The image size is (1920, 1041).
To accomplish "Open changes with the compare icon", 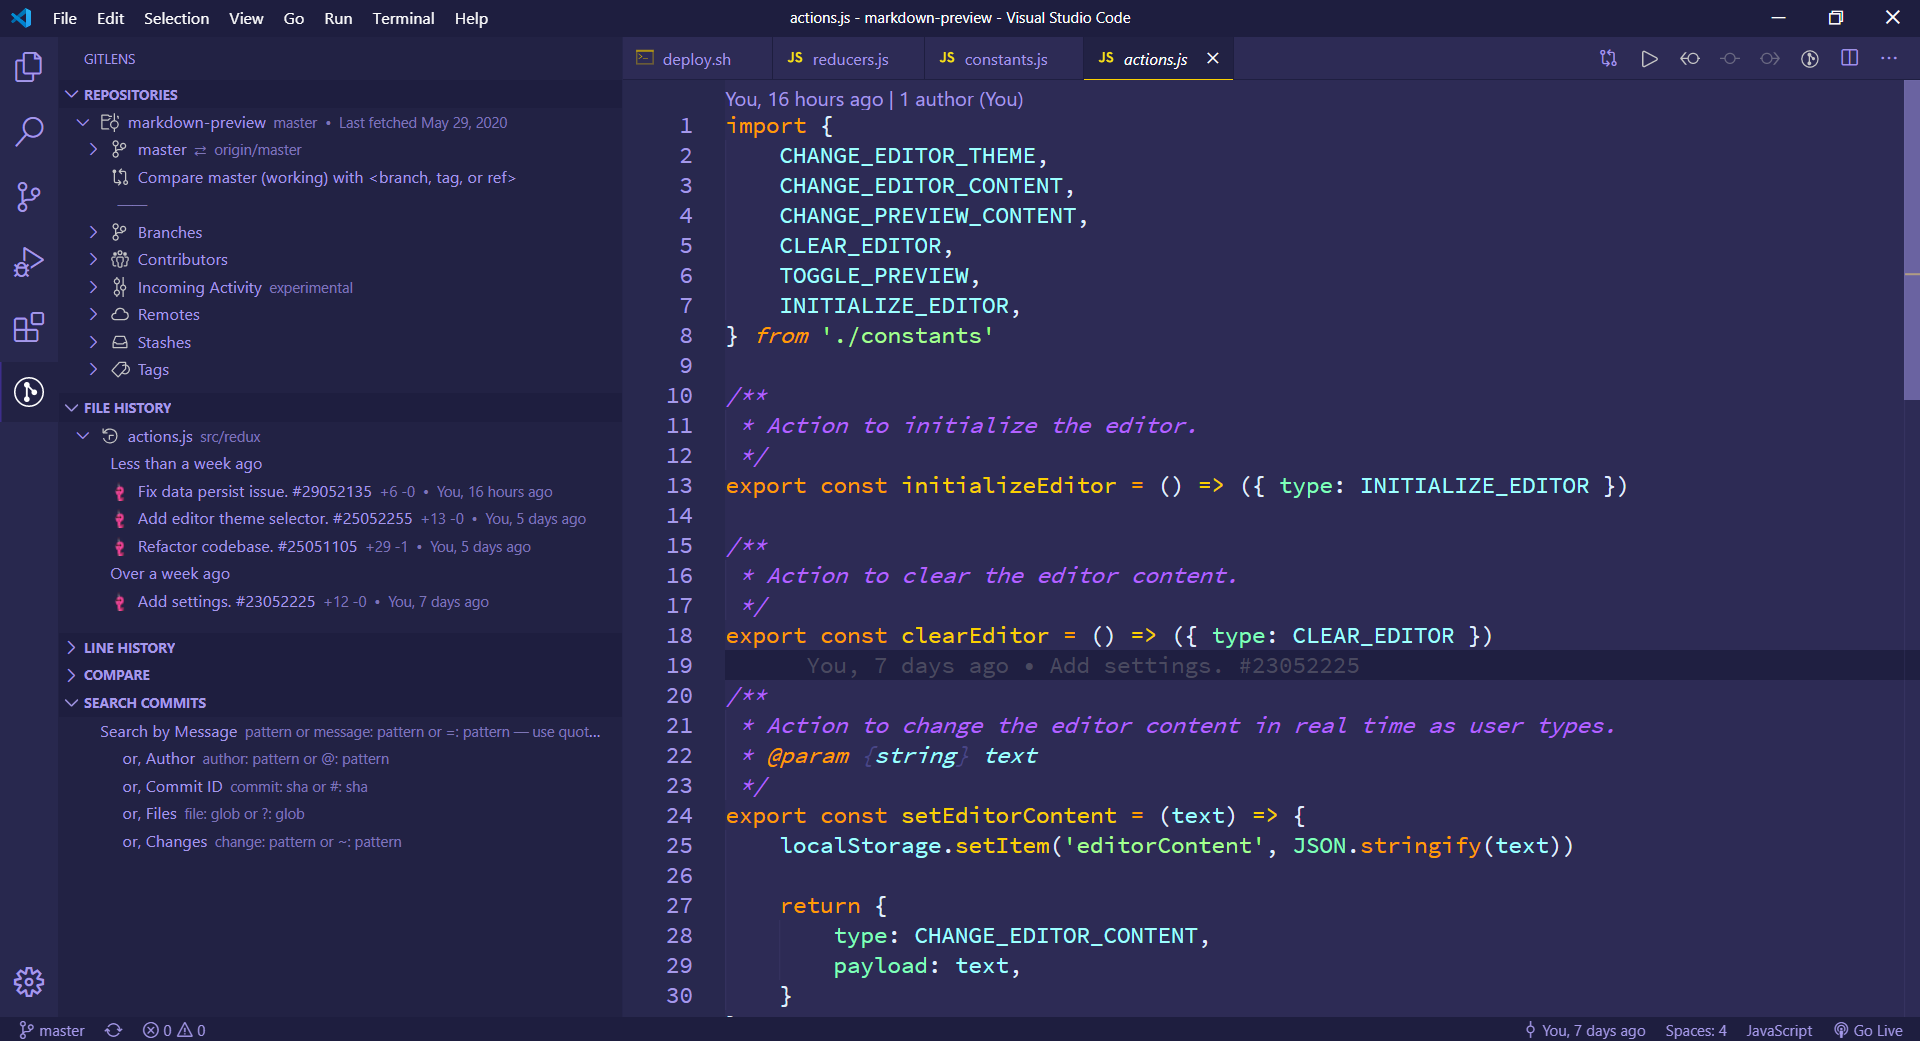I will pos(1608,59).
